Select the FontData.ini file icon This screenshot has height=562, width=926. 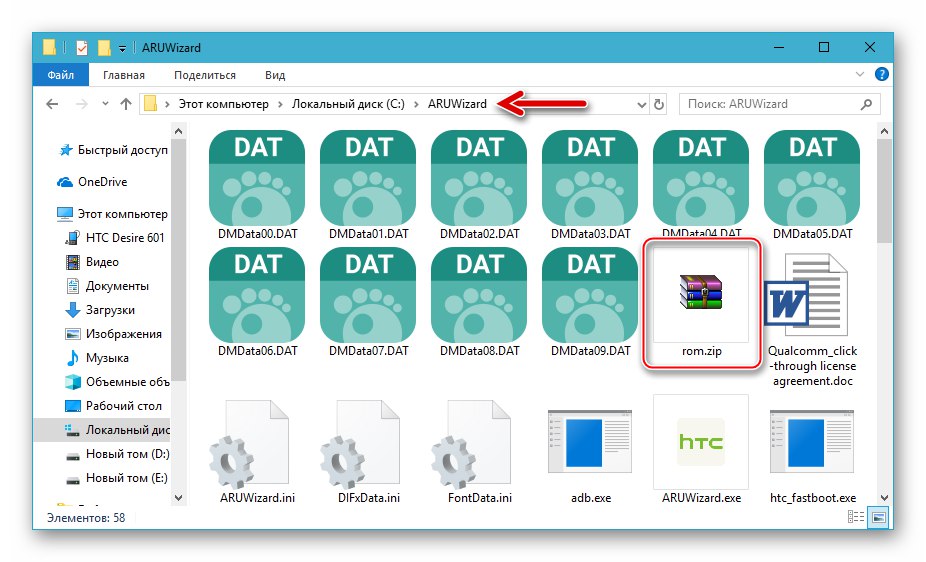472,443
